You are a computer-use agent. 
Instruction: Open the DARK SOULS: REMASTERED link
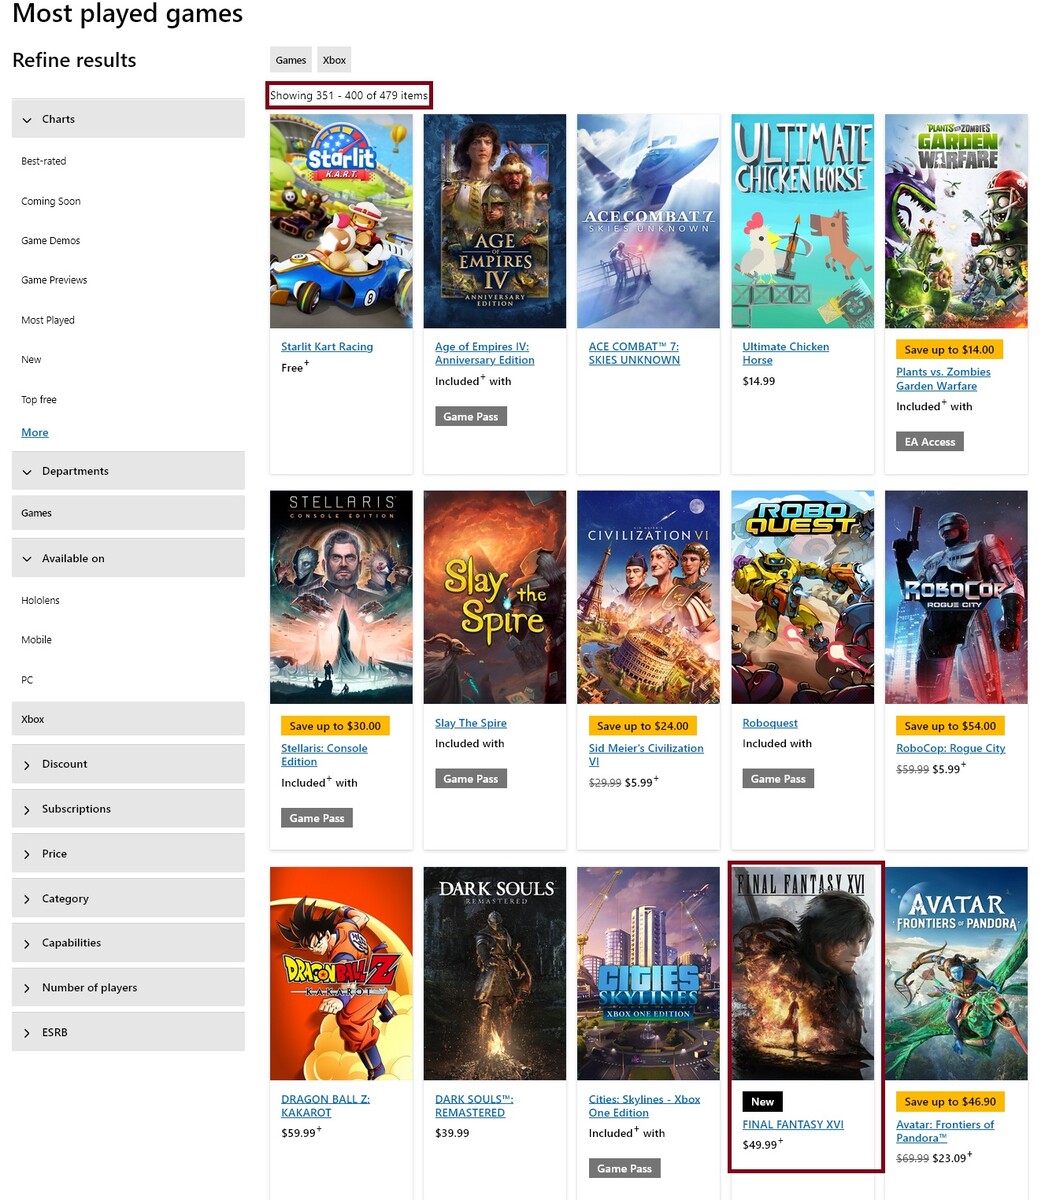(474, 1106)
